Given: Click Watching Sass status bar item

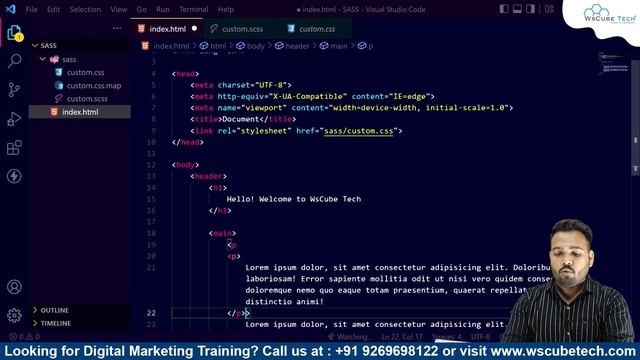Looking at the screenshot, I should [348, 337].
